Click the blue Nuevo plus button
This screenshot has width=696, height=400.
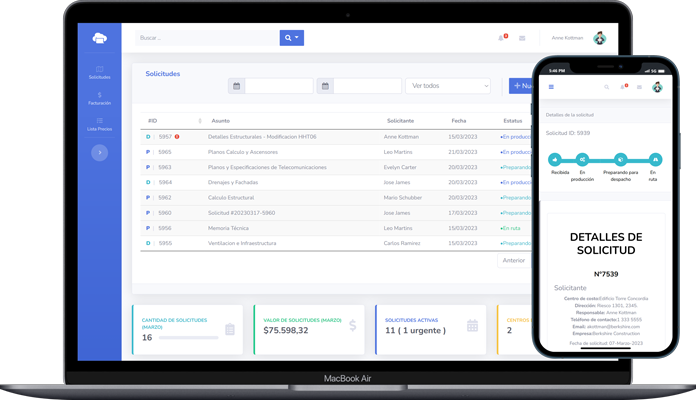[521, 86]
